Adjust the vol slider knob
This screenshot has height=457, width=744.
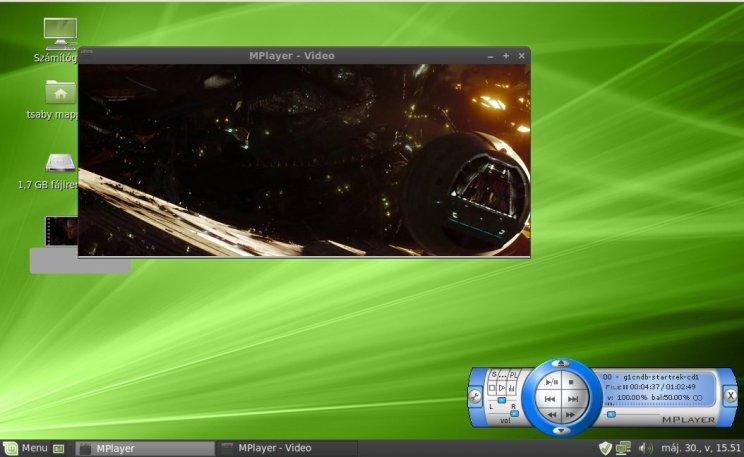(514, 414)
